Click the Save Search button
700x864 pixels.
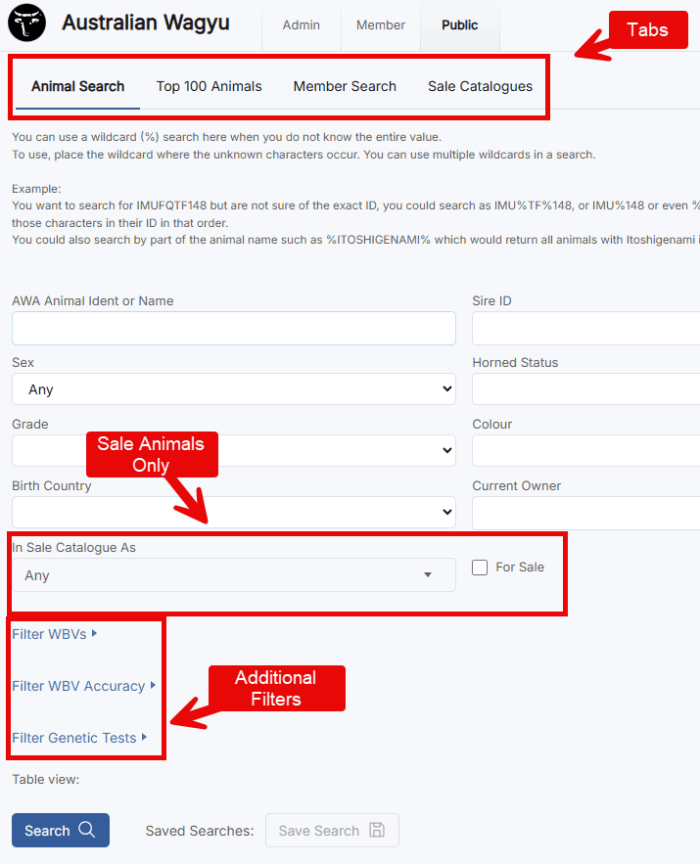(x=332, y=830)
